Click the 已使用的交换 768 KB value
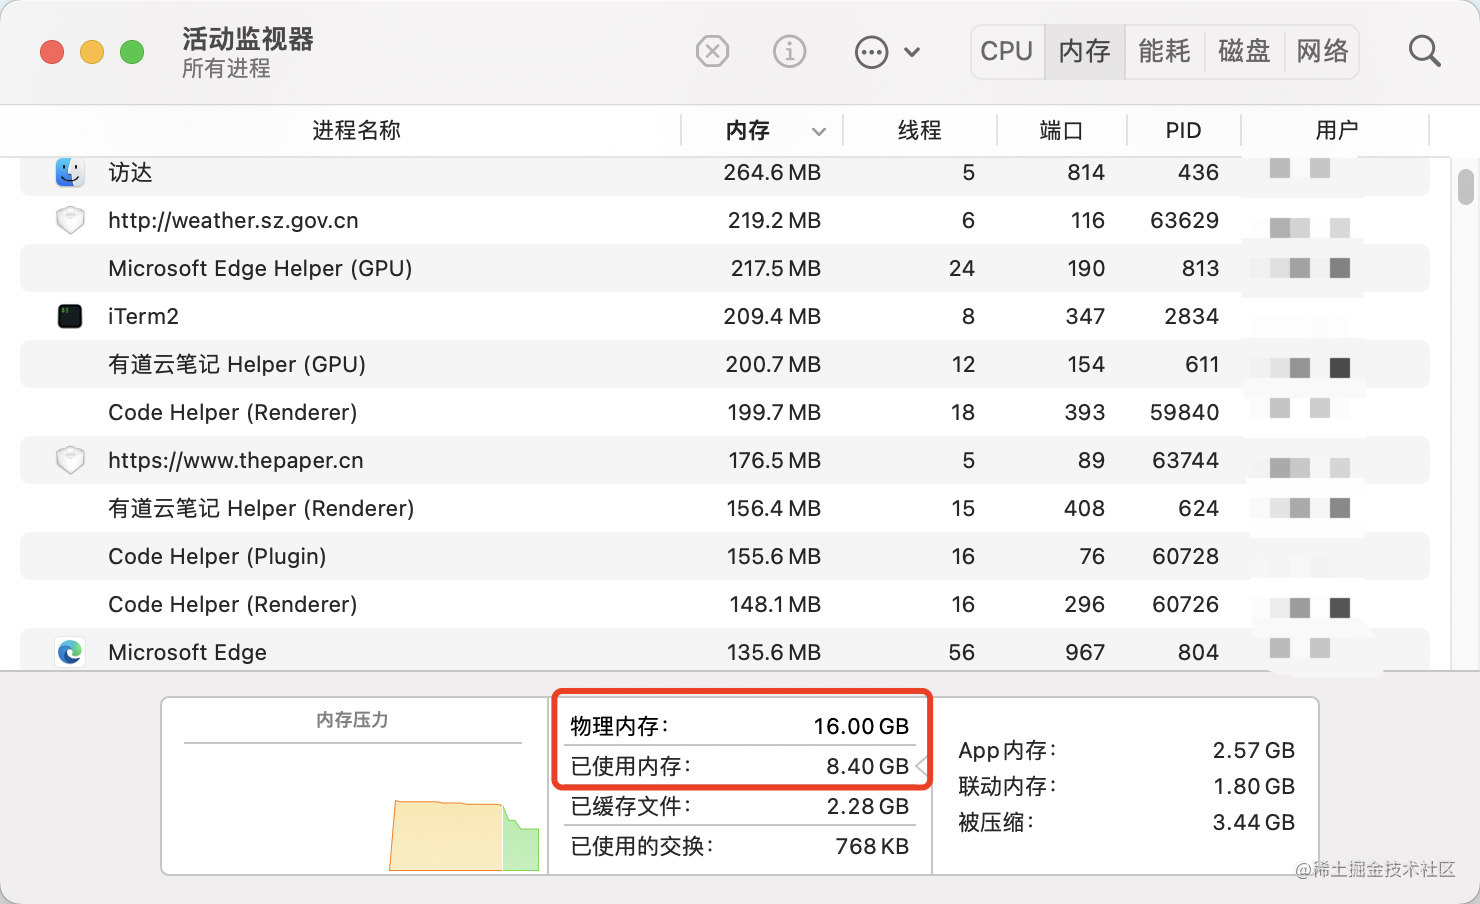1480x904 pixels. 872,846
